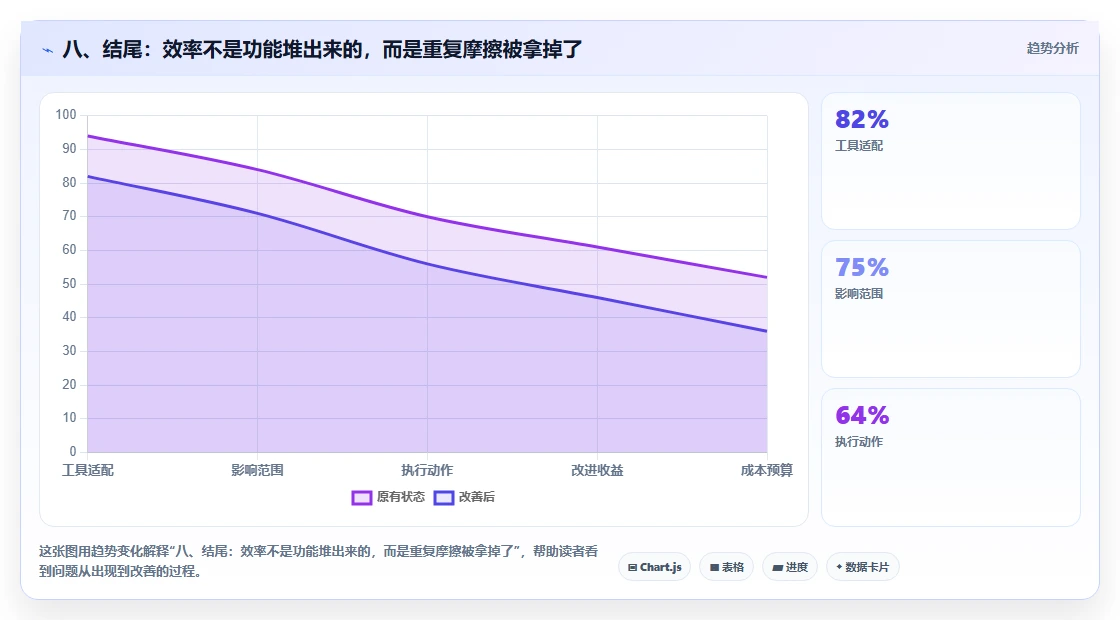Image resolution: width=1120 pixels, height=620 pixels.
Task: Click the section title 八、结尾
Action: (x=322, y=49)
